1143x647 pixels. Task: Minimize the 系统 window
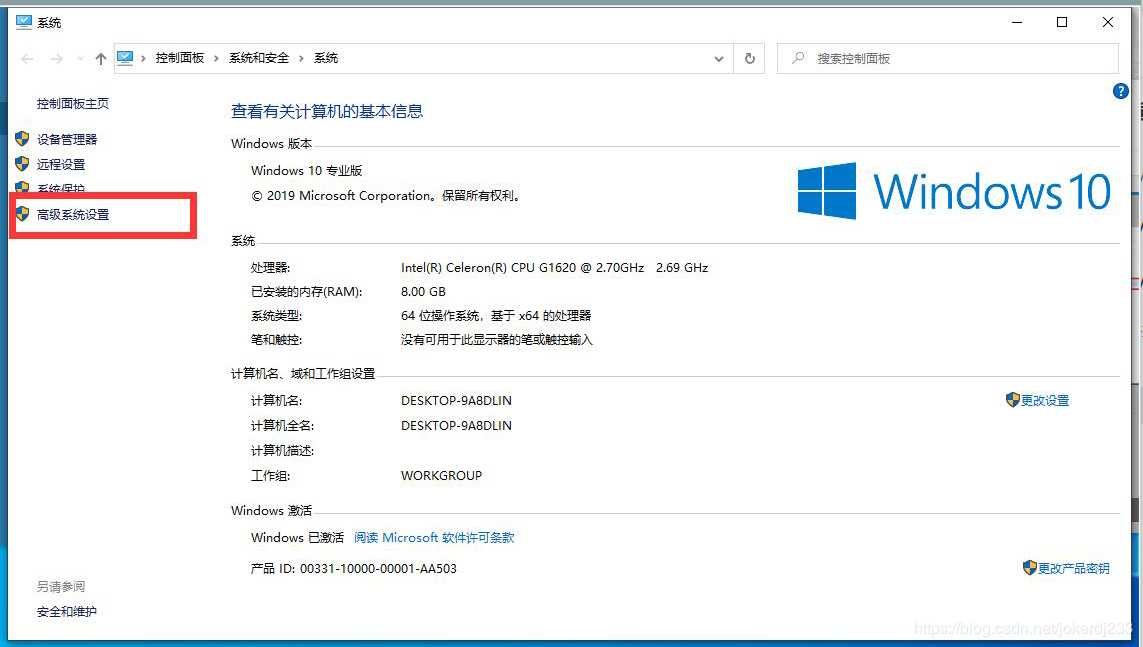1017,23
